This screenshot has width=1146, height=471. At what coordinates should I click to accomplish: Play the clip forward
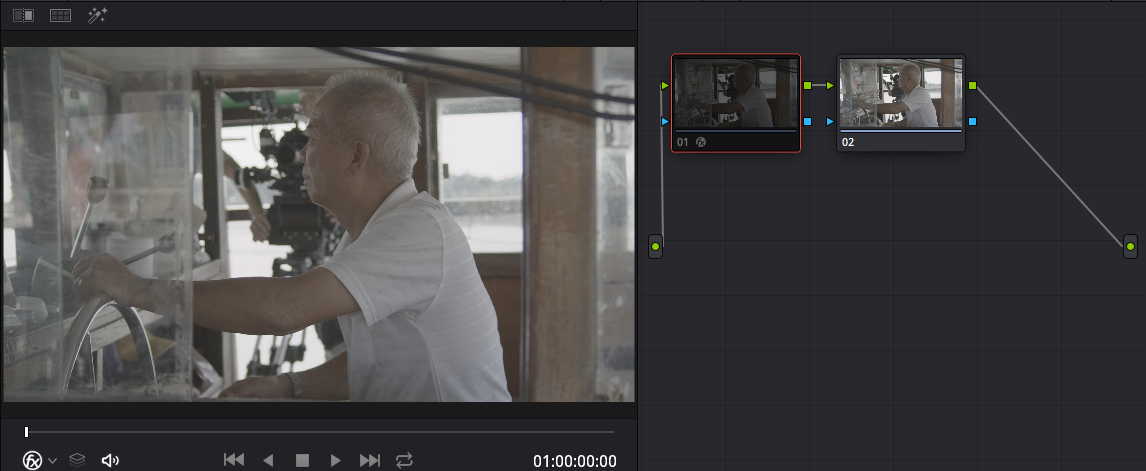click(335, 460)
